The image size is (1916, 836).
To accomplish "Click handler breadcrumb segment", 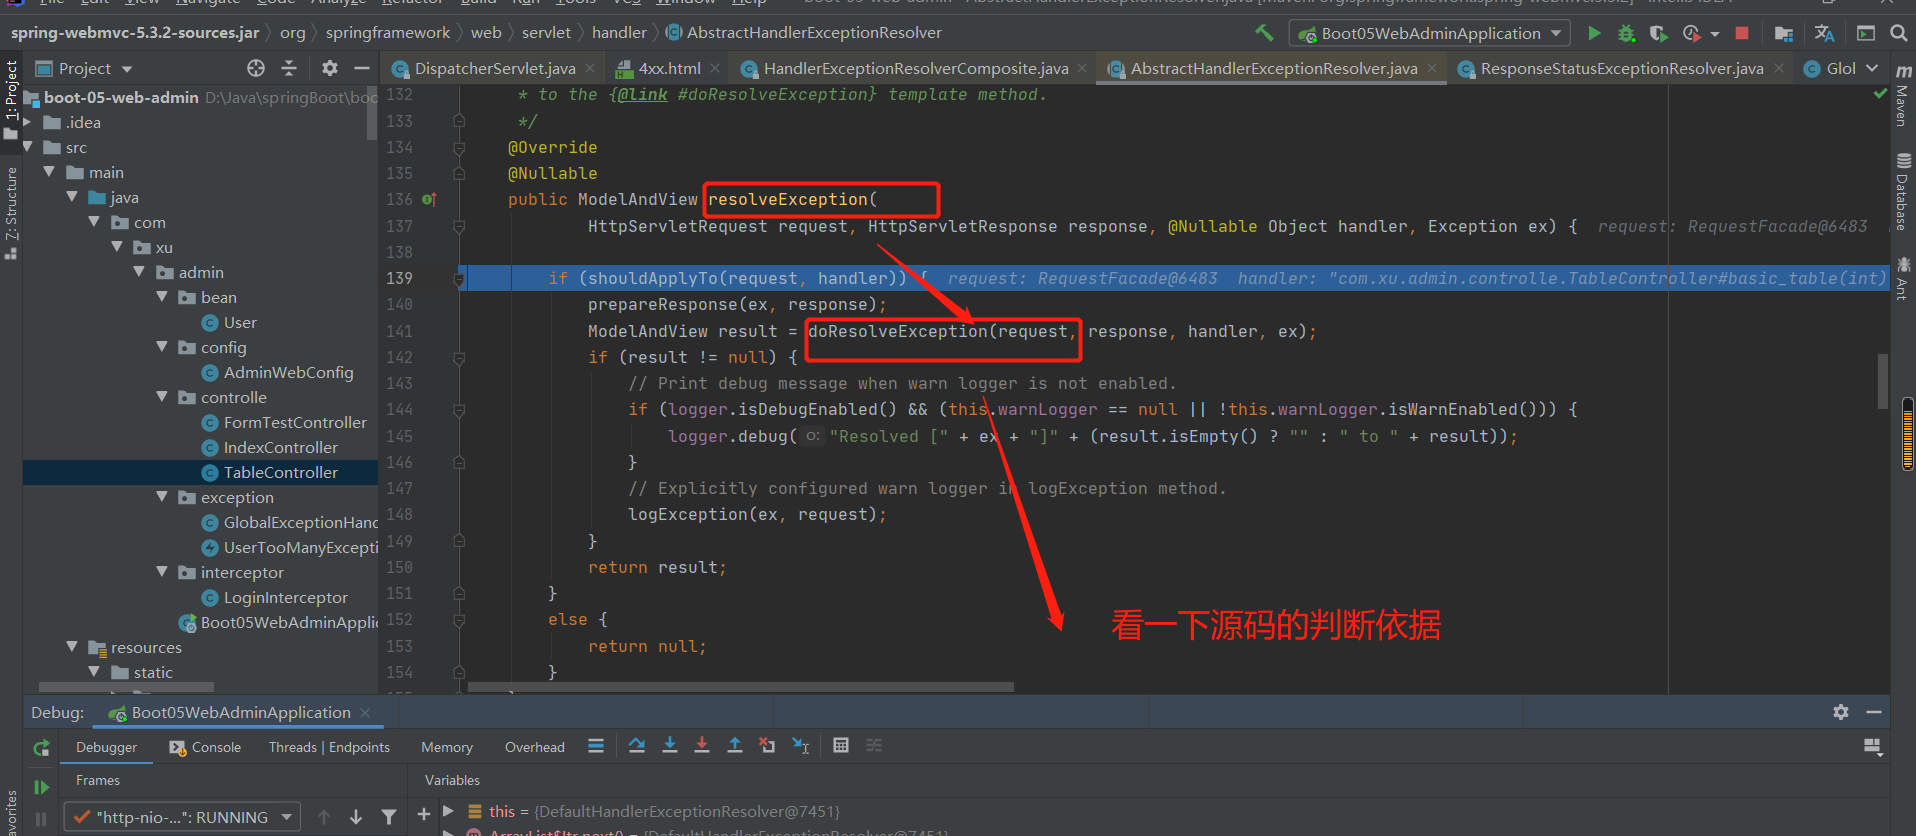I will [x=619, y=33].
